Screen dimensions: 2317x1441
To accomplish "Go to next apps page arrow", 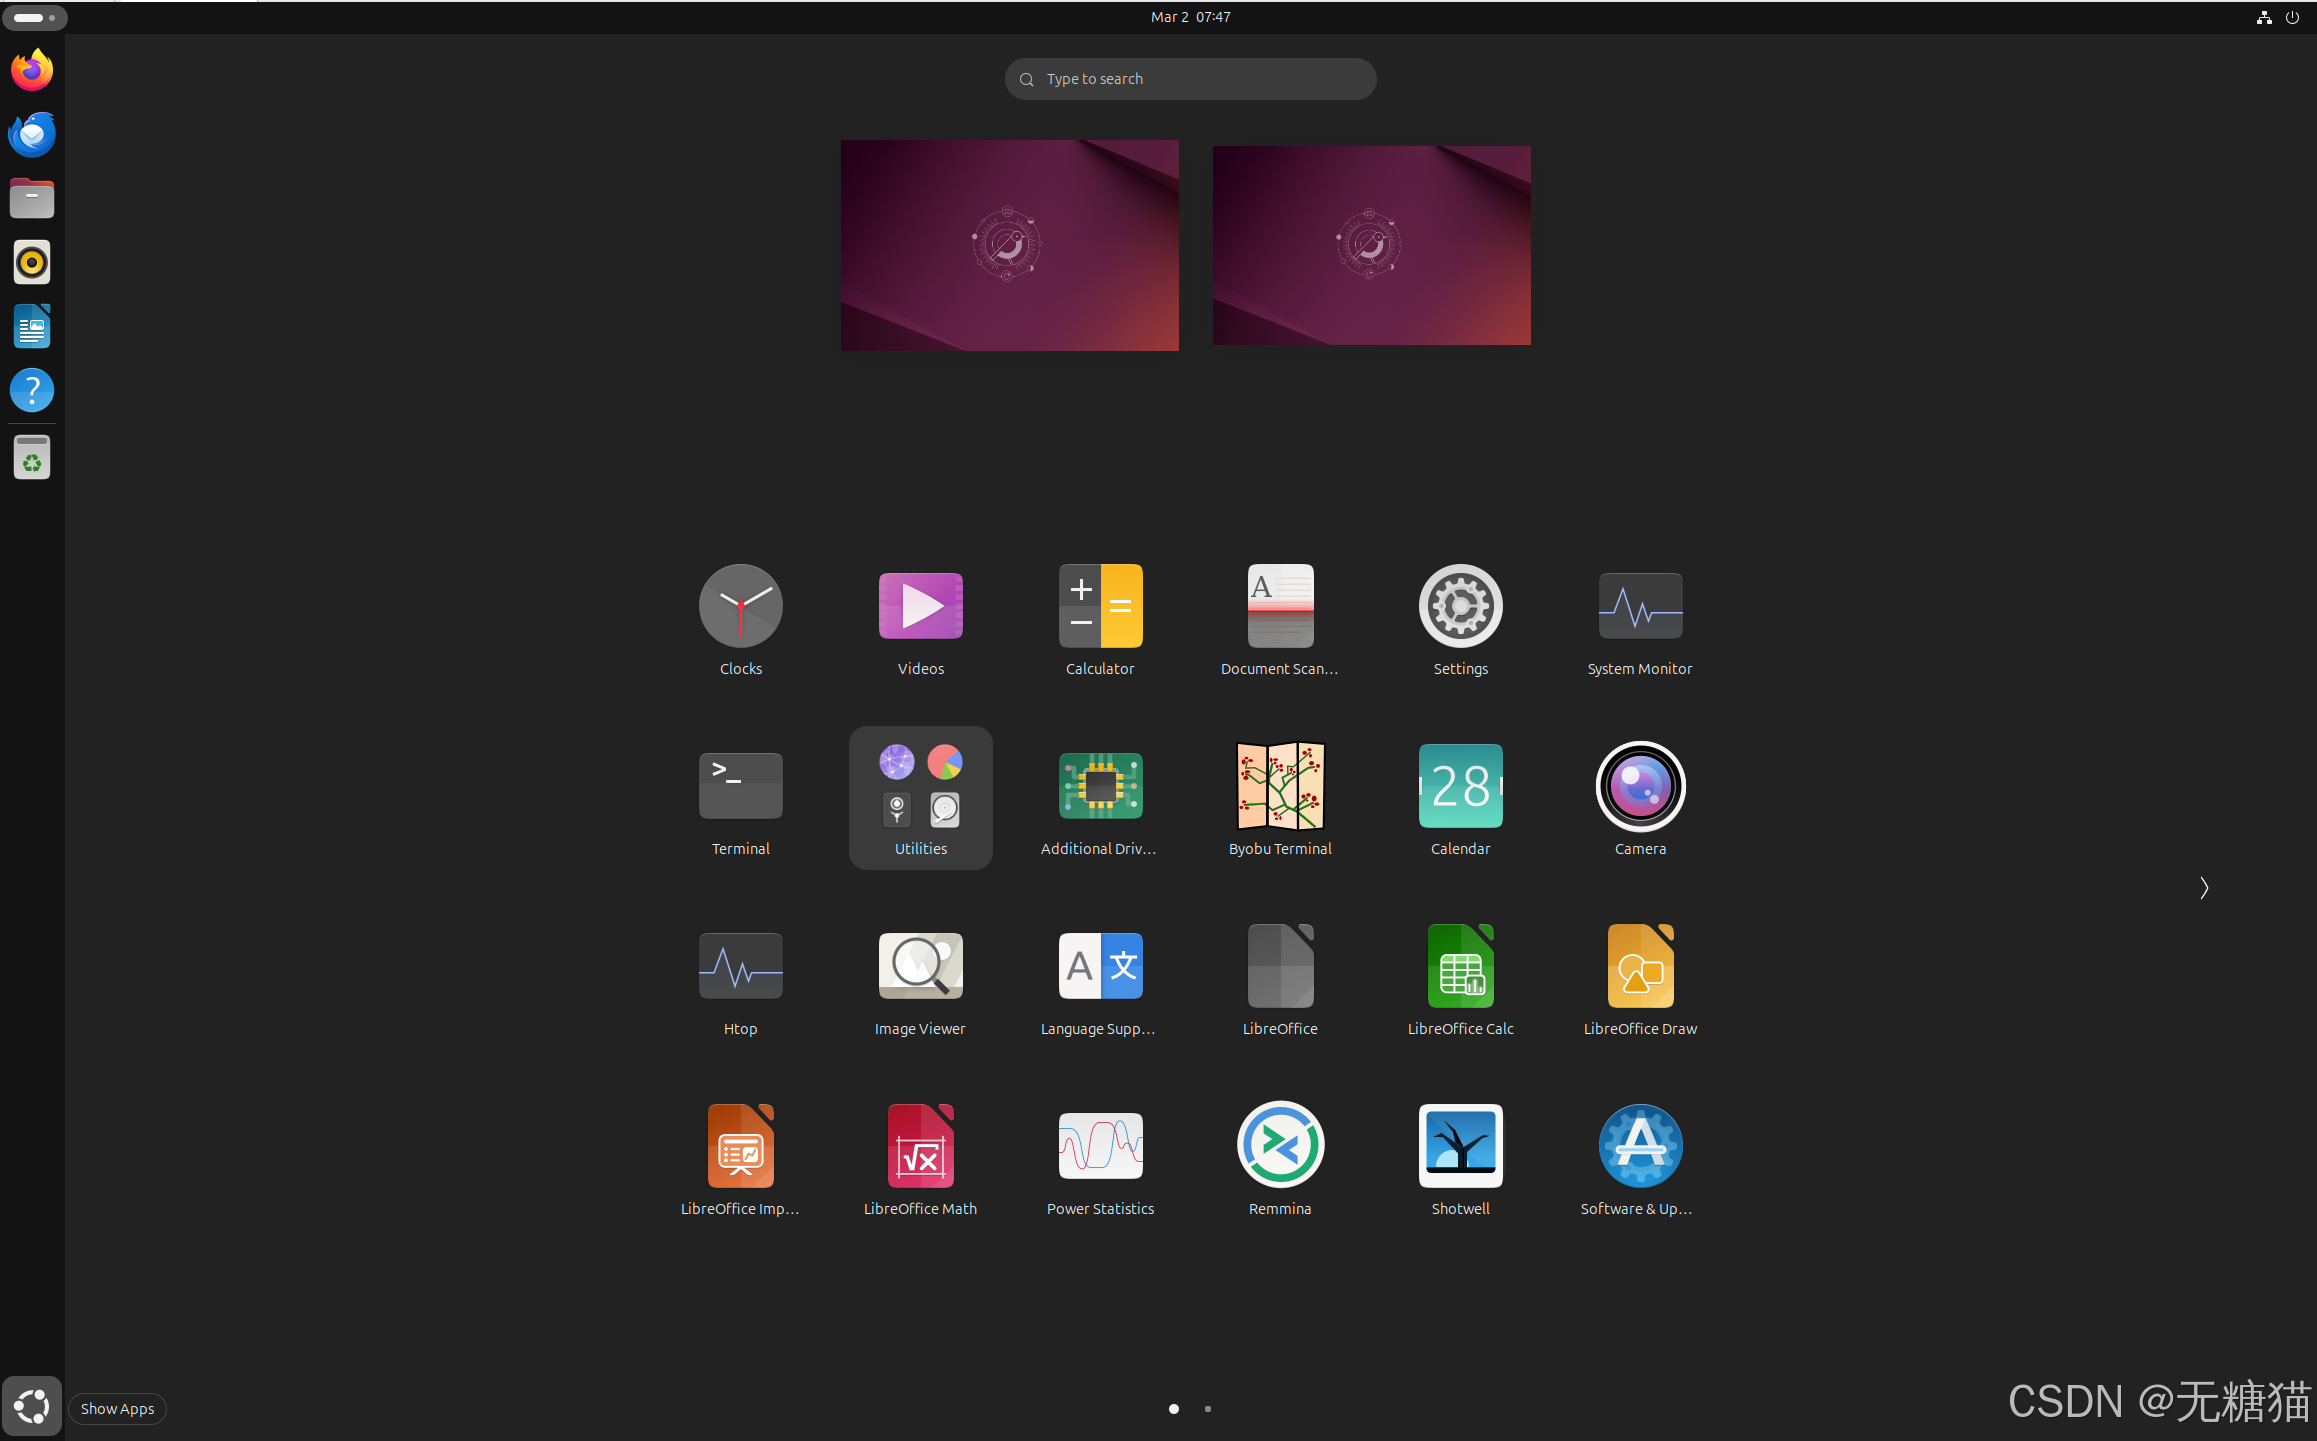I will [x=2204, y=888].
